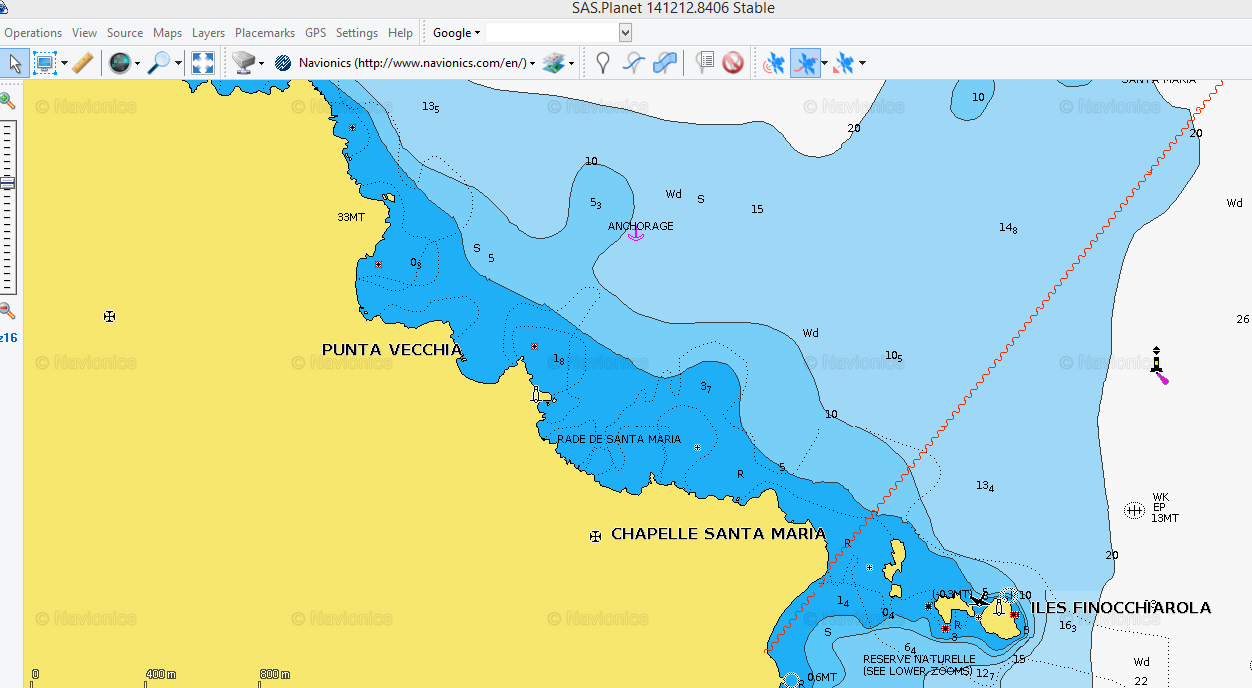The image size is (1252, 688).
Task: Open the GPS menu
Action: coord(316,33)
